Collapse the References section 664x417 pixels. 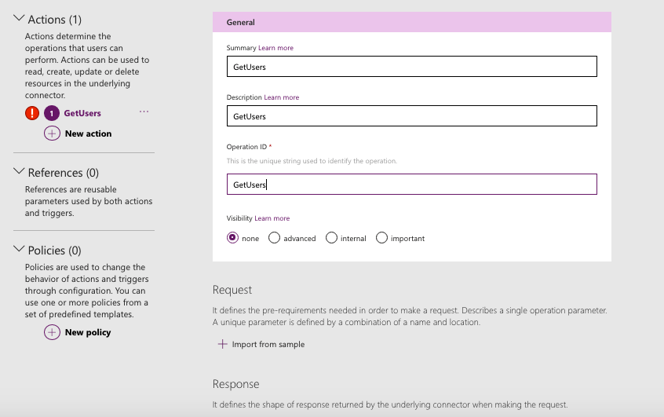coord(18,172)
